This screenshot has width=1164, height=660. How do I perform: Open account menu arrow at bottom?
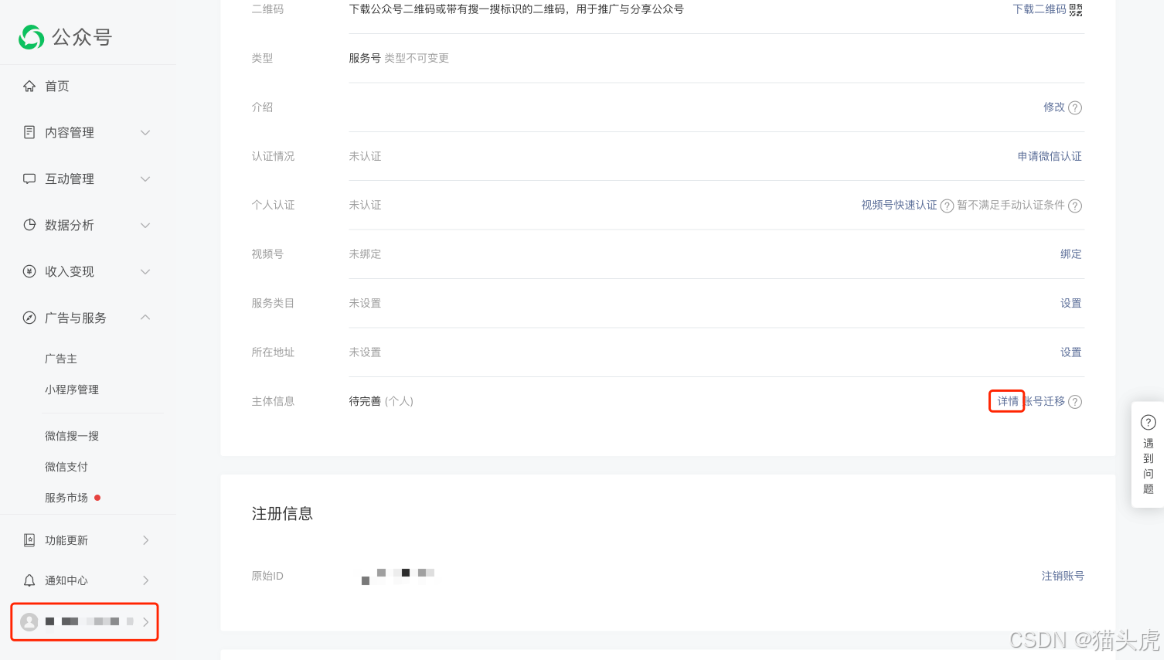[146, 622]
